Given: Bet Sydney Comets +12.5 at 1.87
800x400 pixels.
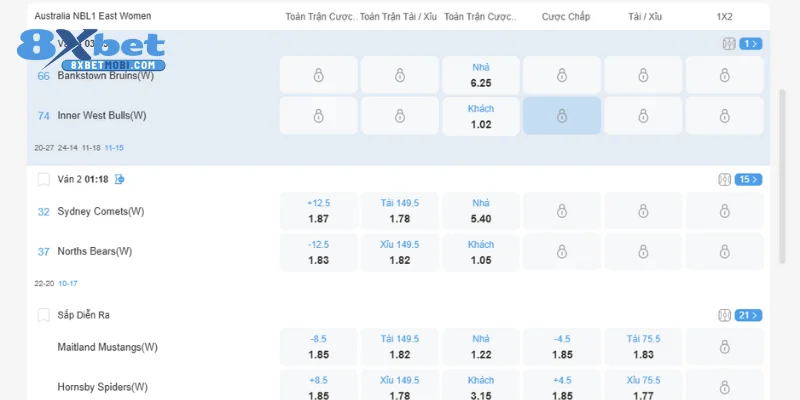Looking at the screenshot, I should pyautogui.click(x=319, y=211).
